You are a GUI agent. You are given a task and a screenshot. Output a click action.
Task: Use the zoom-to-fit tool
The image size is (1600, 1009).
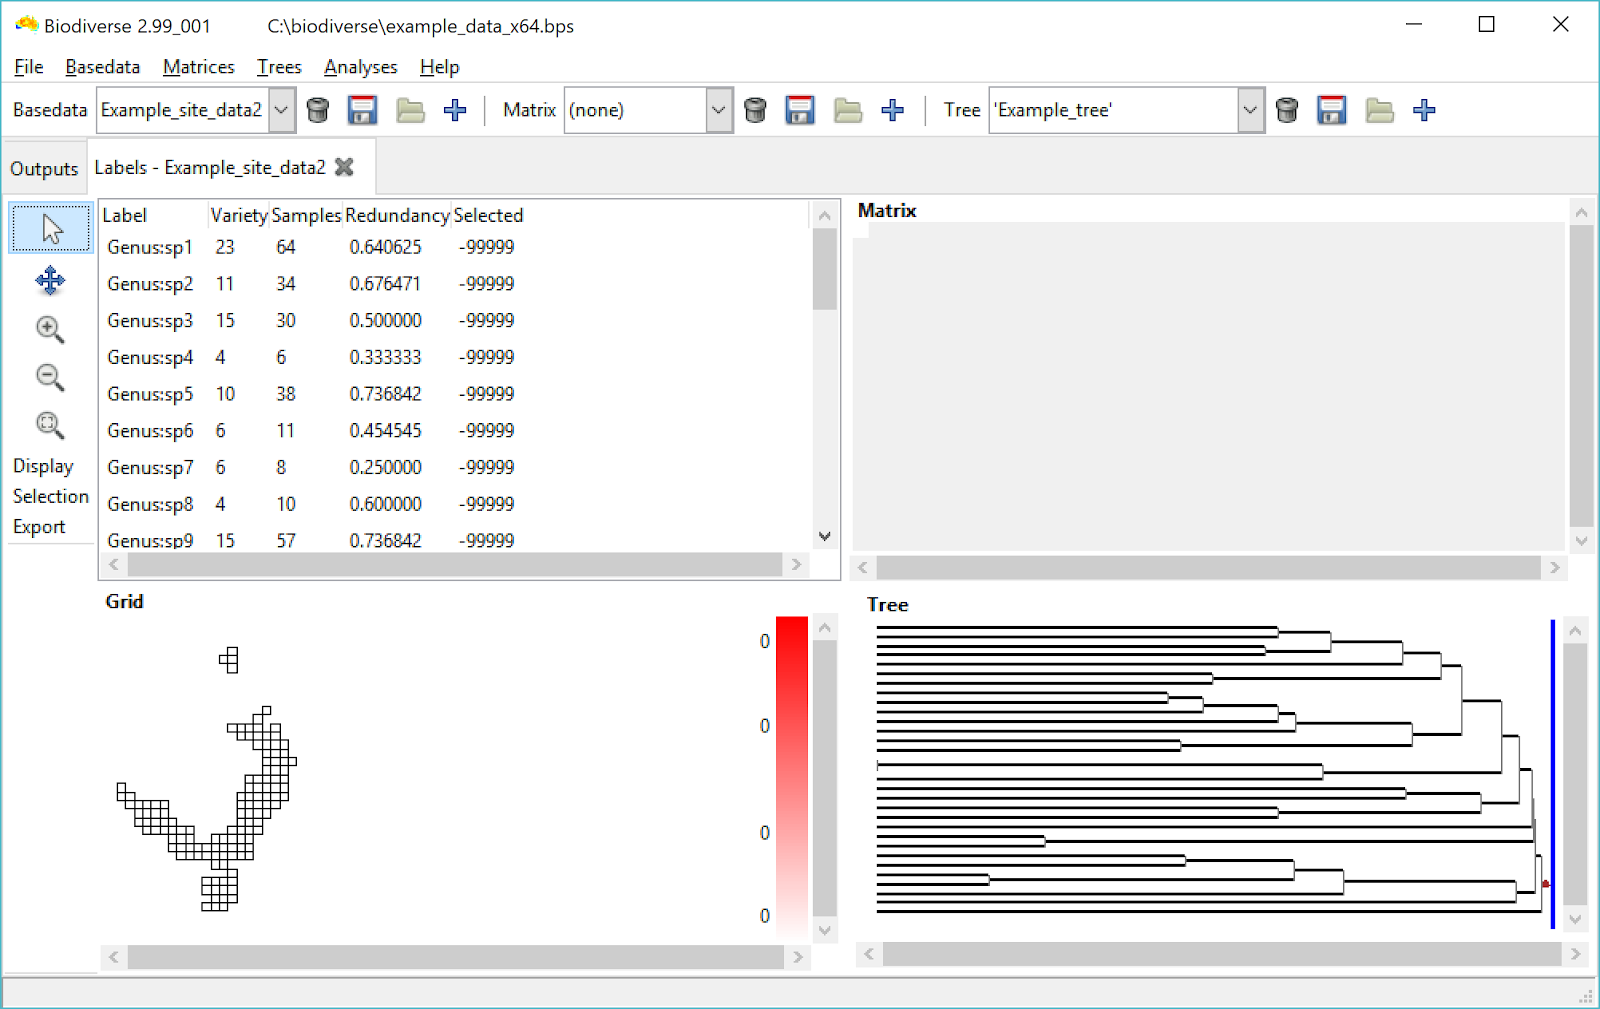tap(50, 425)
